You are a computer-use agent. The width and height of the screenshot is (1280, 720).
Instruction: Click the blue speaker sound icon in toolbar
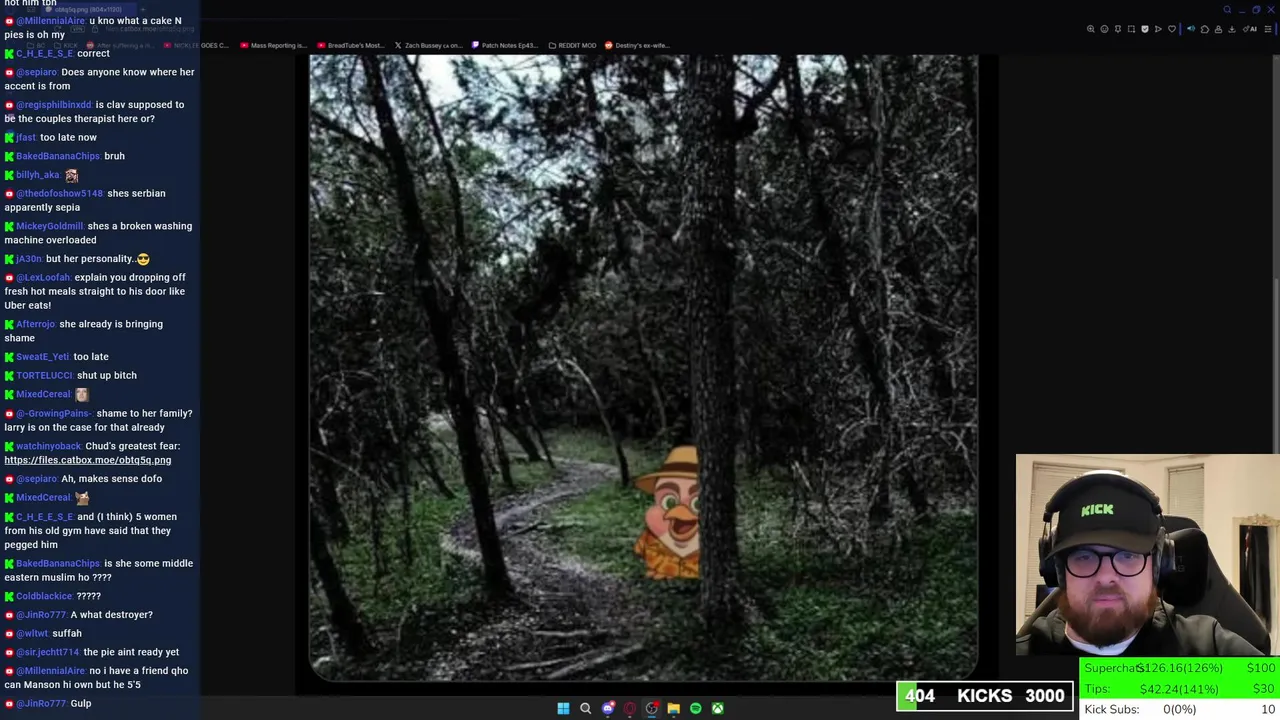tap(1191, 29)
